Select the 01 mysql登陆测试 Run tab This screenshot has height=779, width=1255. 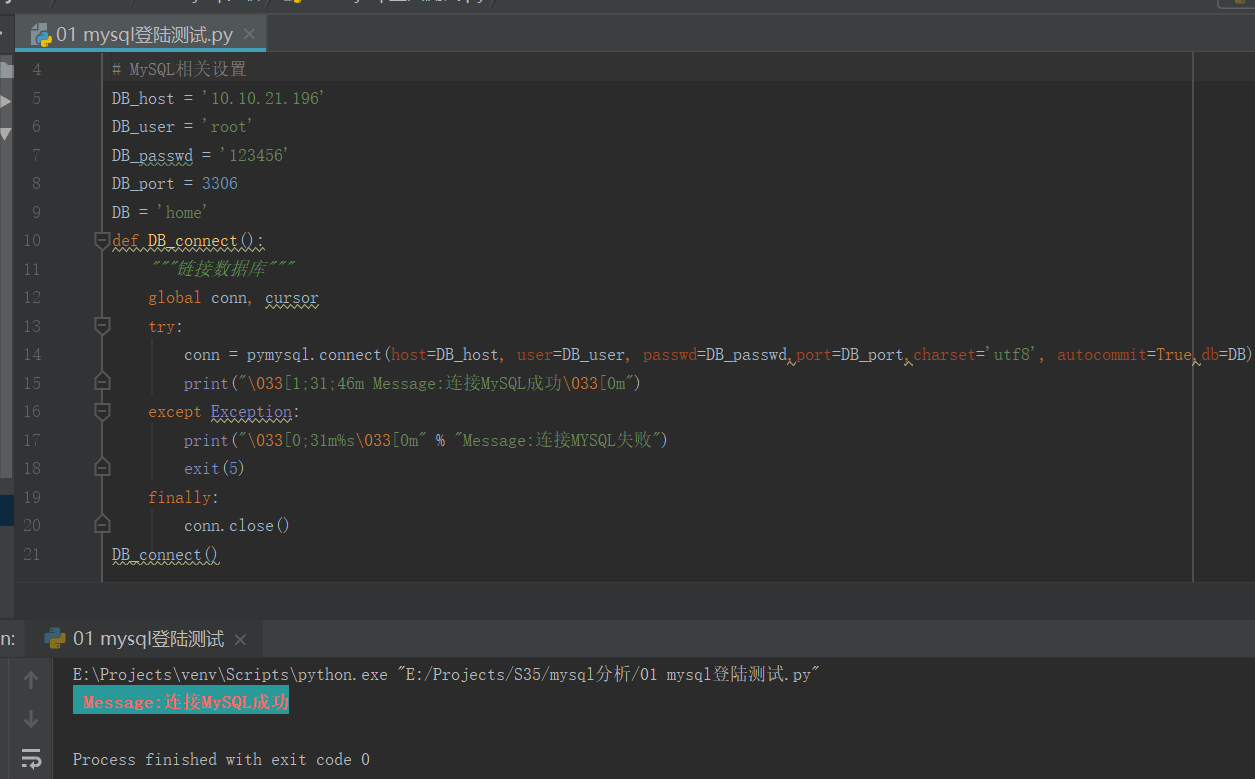tap(148, 638)
